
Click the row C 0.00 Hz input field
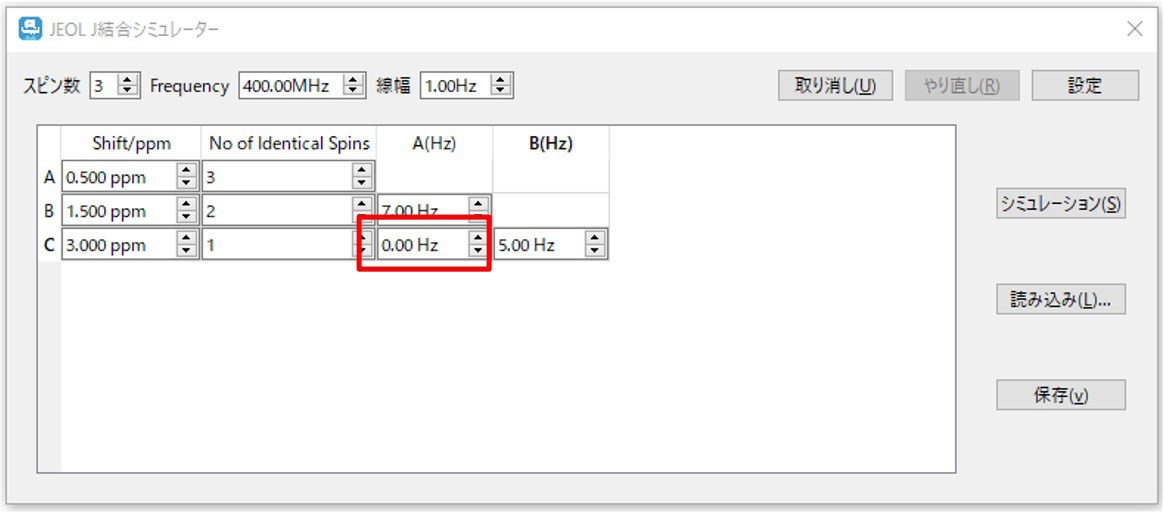[421, 245]
